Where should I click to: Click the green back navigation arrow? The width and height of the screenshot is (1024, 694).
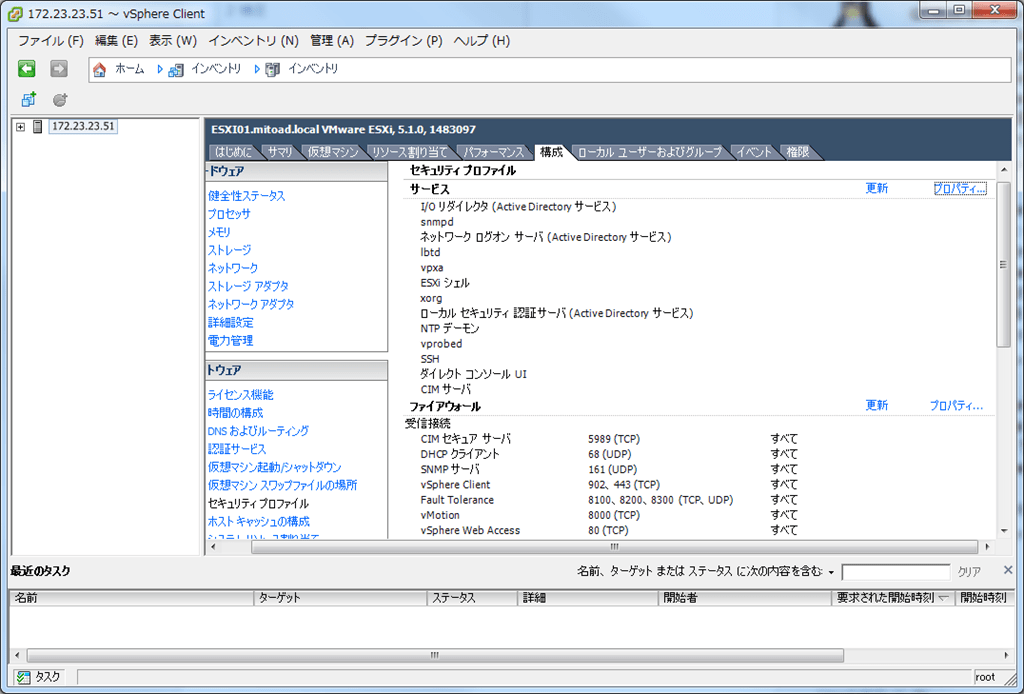26,69
